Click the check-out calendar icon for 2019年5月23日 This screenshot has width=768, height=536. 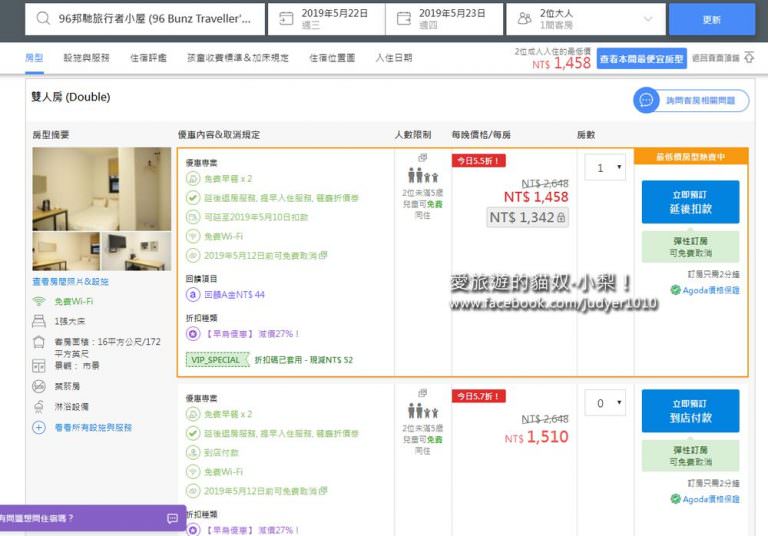(405, 18)
